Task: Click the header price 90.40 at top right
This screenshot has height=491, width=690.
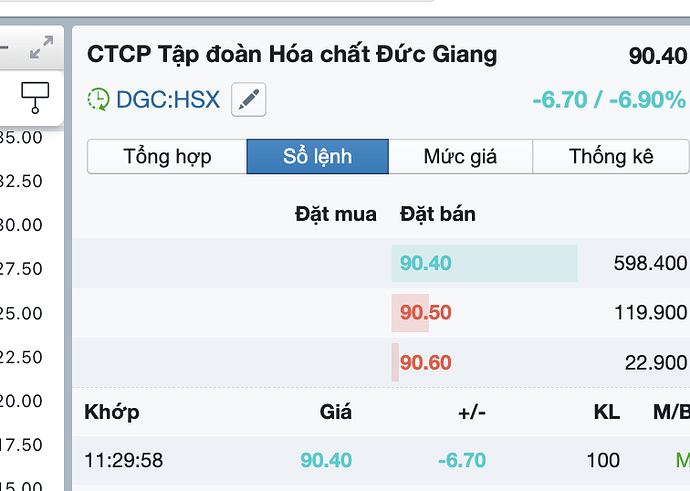Action: pyautogui.click(x=657, y=56)
